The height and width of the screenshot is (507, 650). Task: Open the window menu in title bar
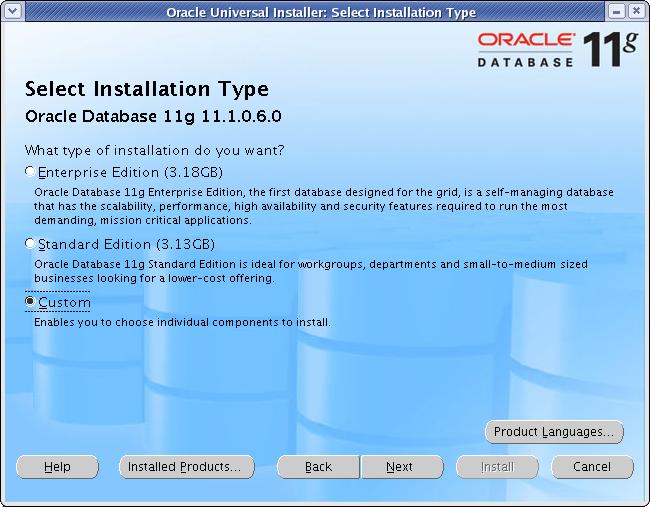tap(13, 11)
